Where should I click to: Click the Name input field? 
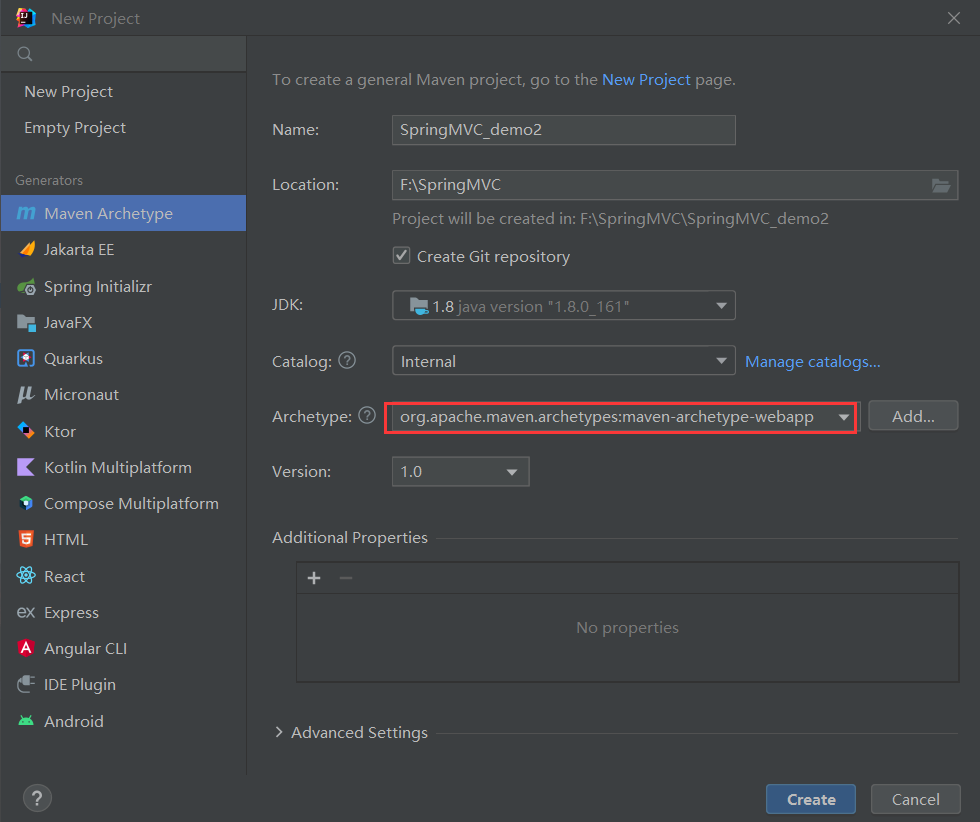coord(563,130)
